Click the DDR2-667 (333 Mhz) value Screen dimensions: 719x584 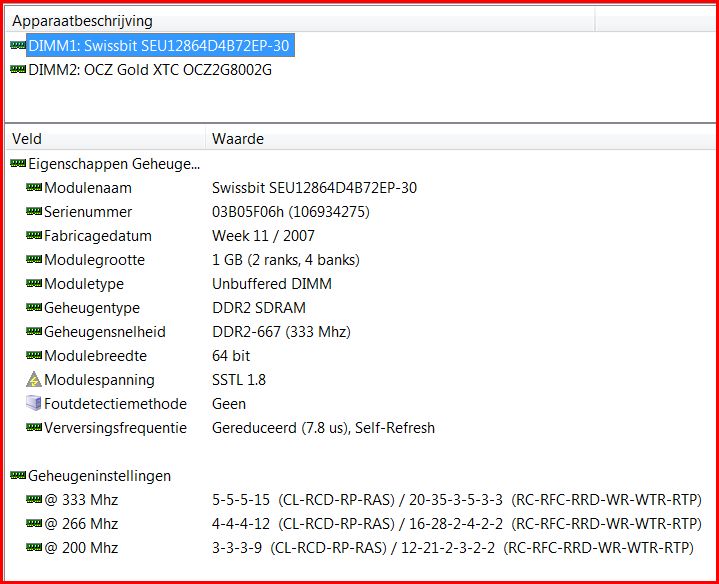pyautogui.click(x=281, y=332)
